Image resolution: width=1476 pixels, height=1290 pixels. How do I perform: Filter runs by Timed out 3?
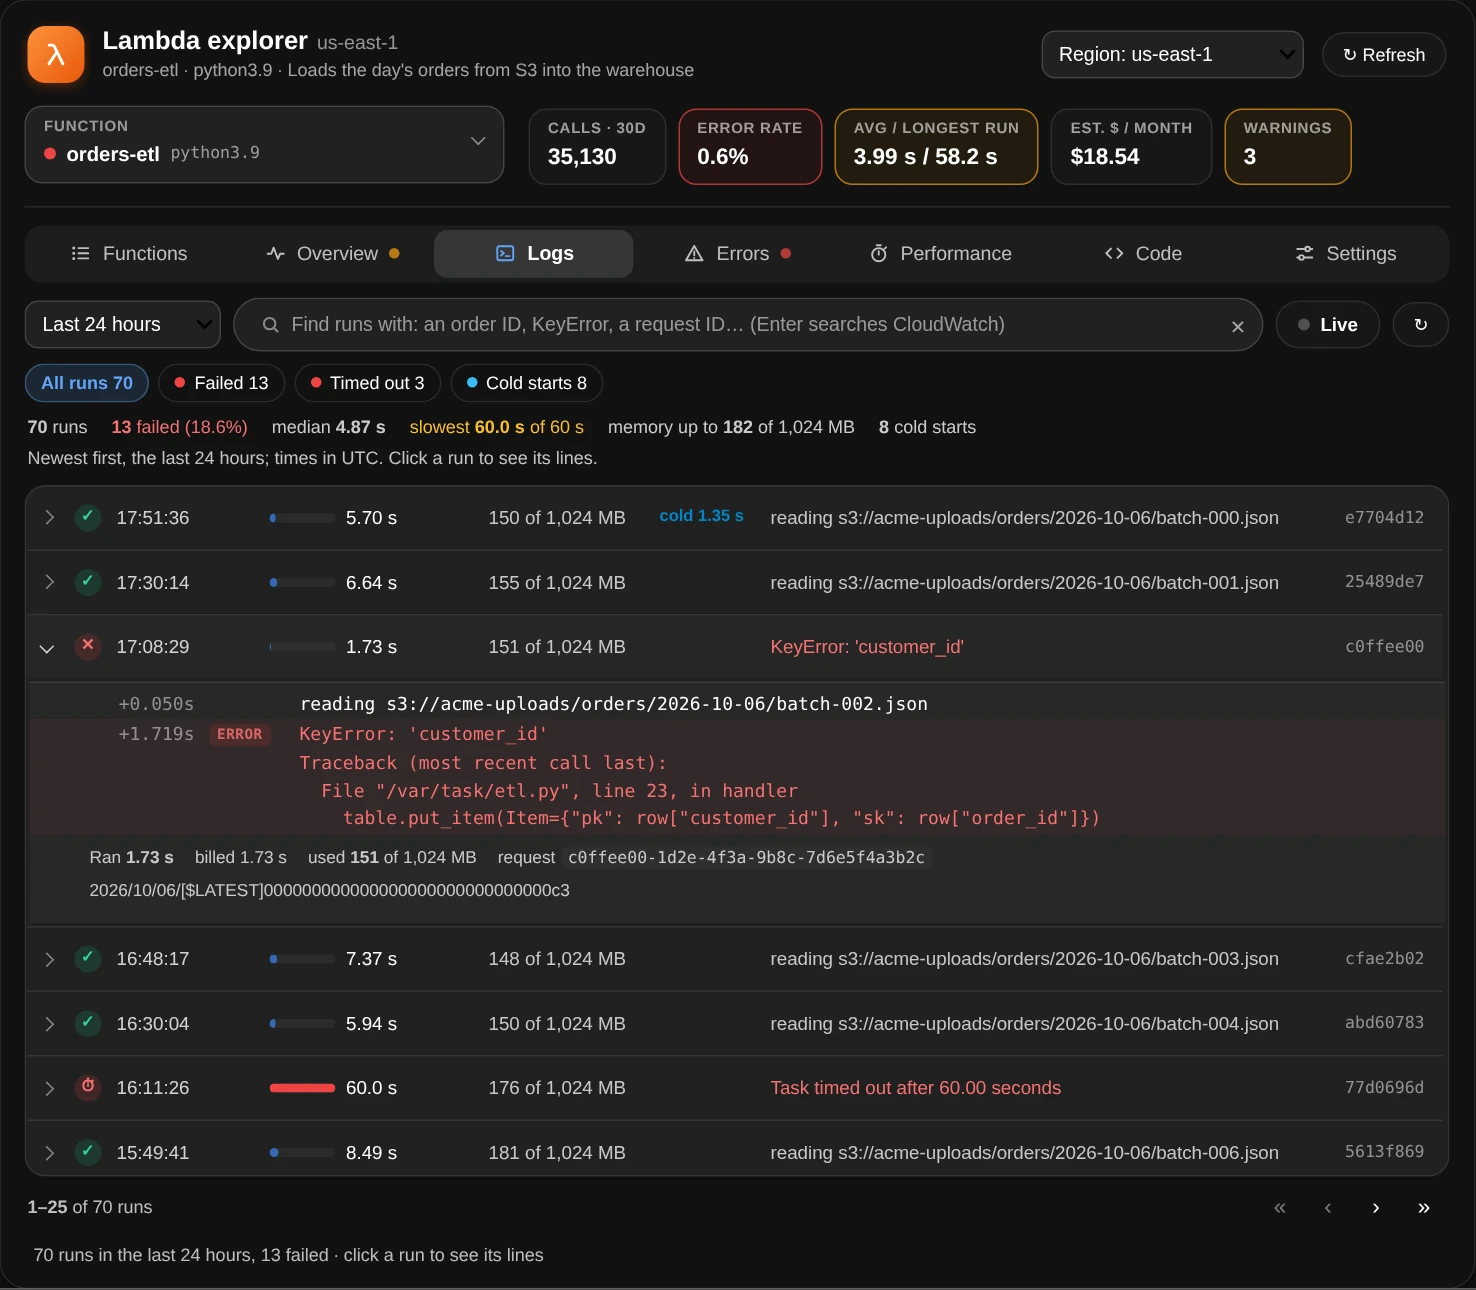click(367, 383)
